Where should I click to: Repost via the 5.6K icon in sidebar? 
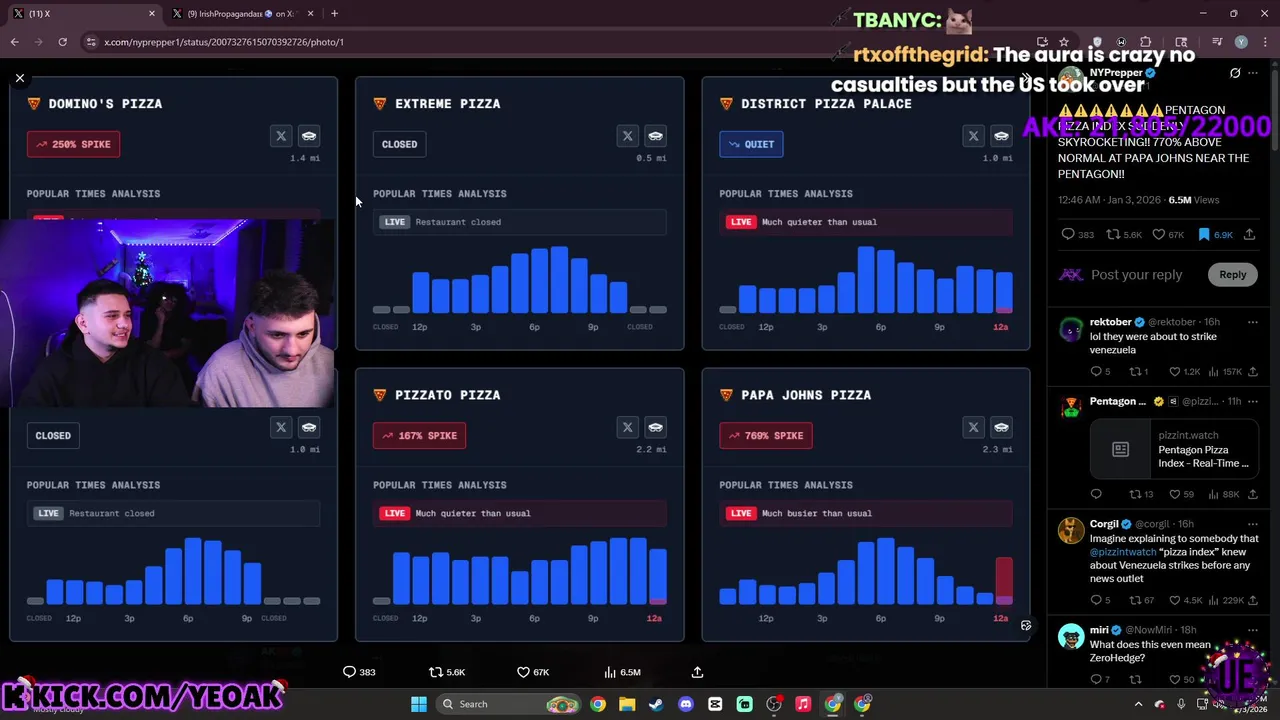pos(1124,234)
